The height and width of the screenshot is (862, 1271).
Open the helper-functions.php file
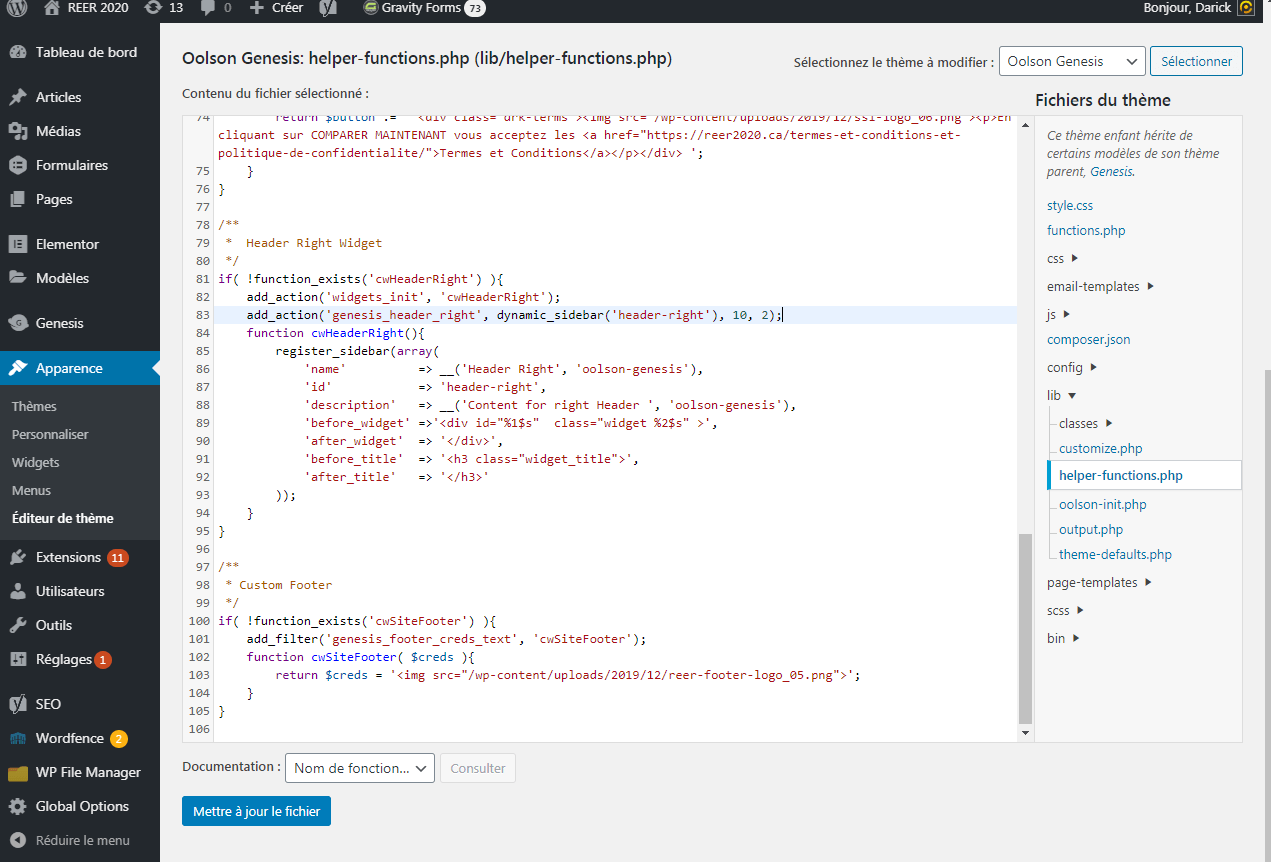coord(1121,475)
